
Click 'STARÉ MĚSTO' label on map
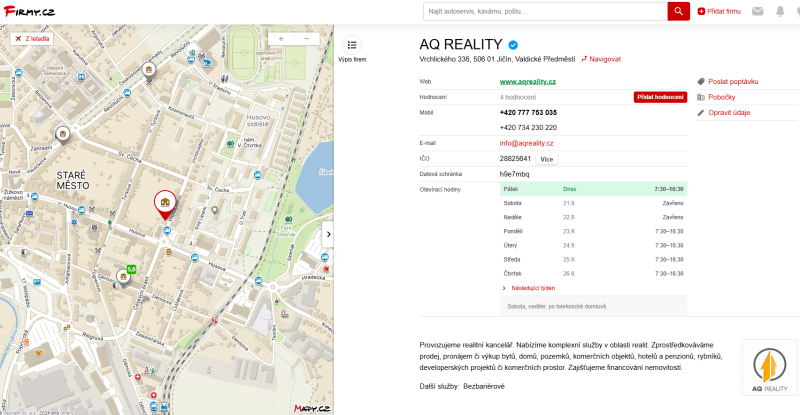tap(72, 181)
